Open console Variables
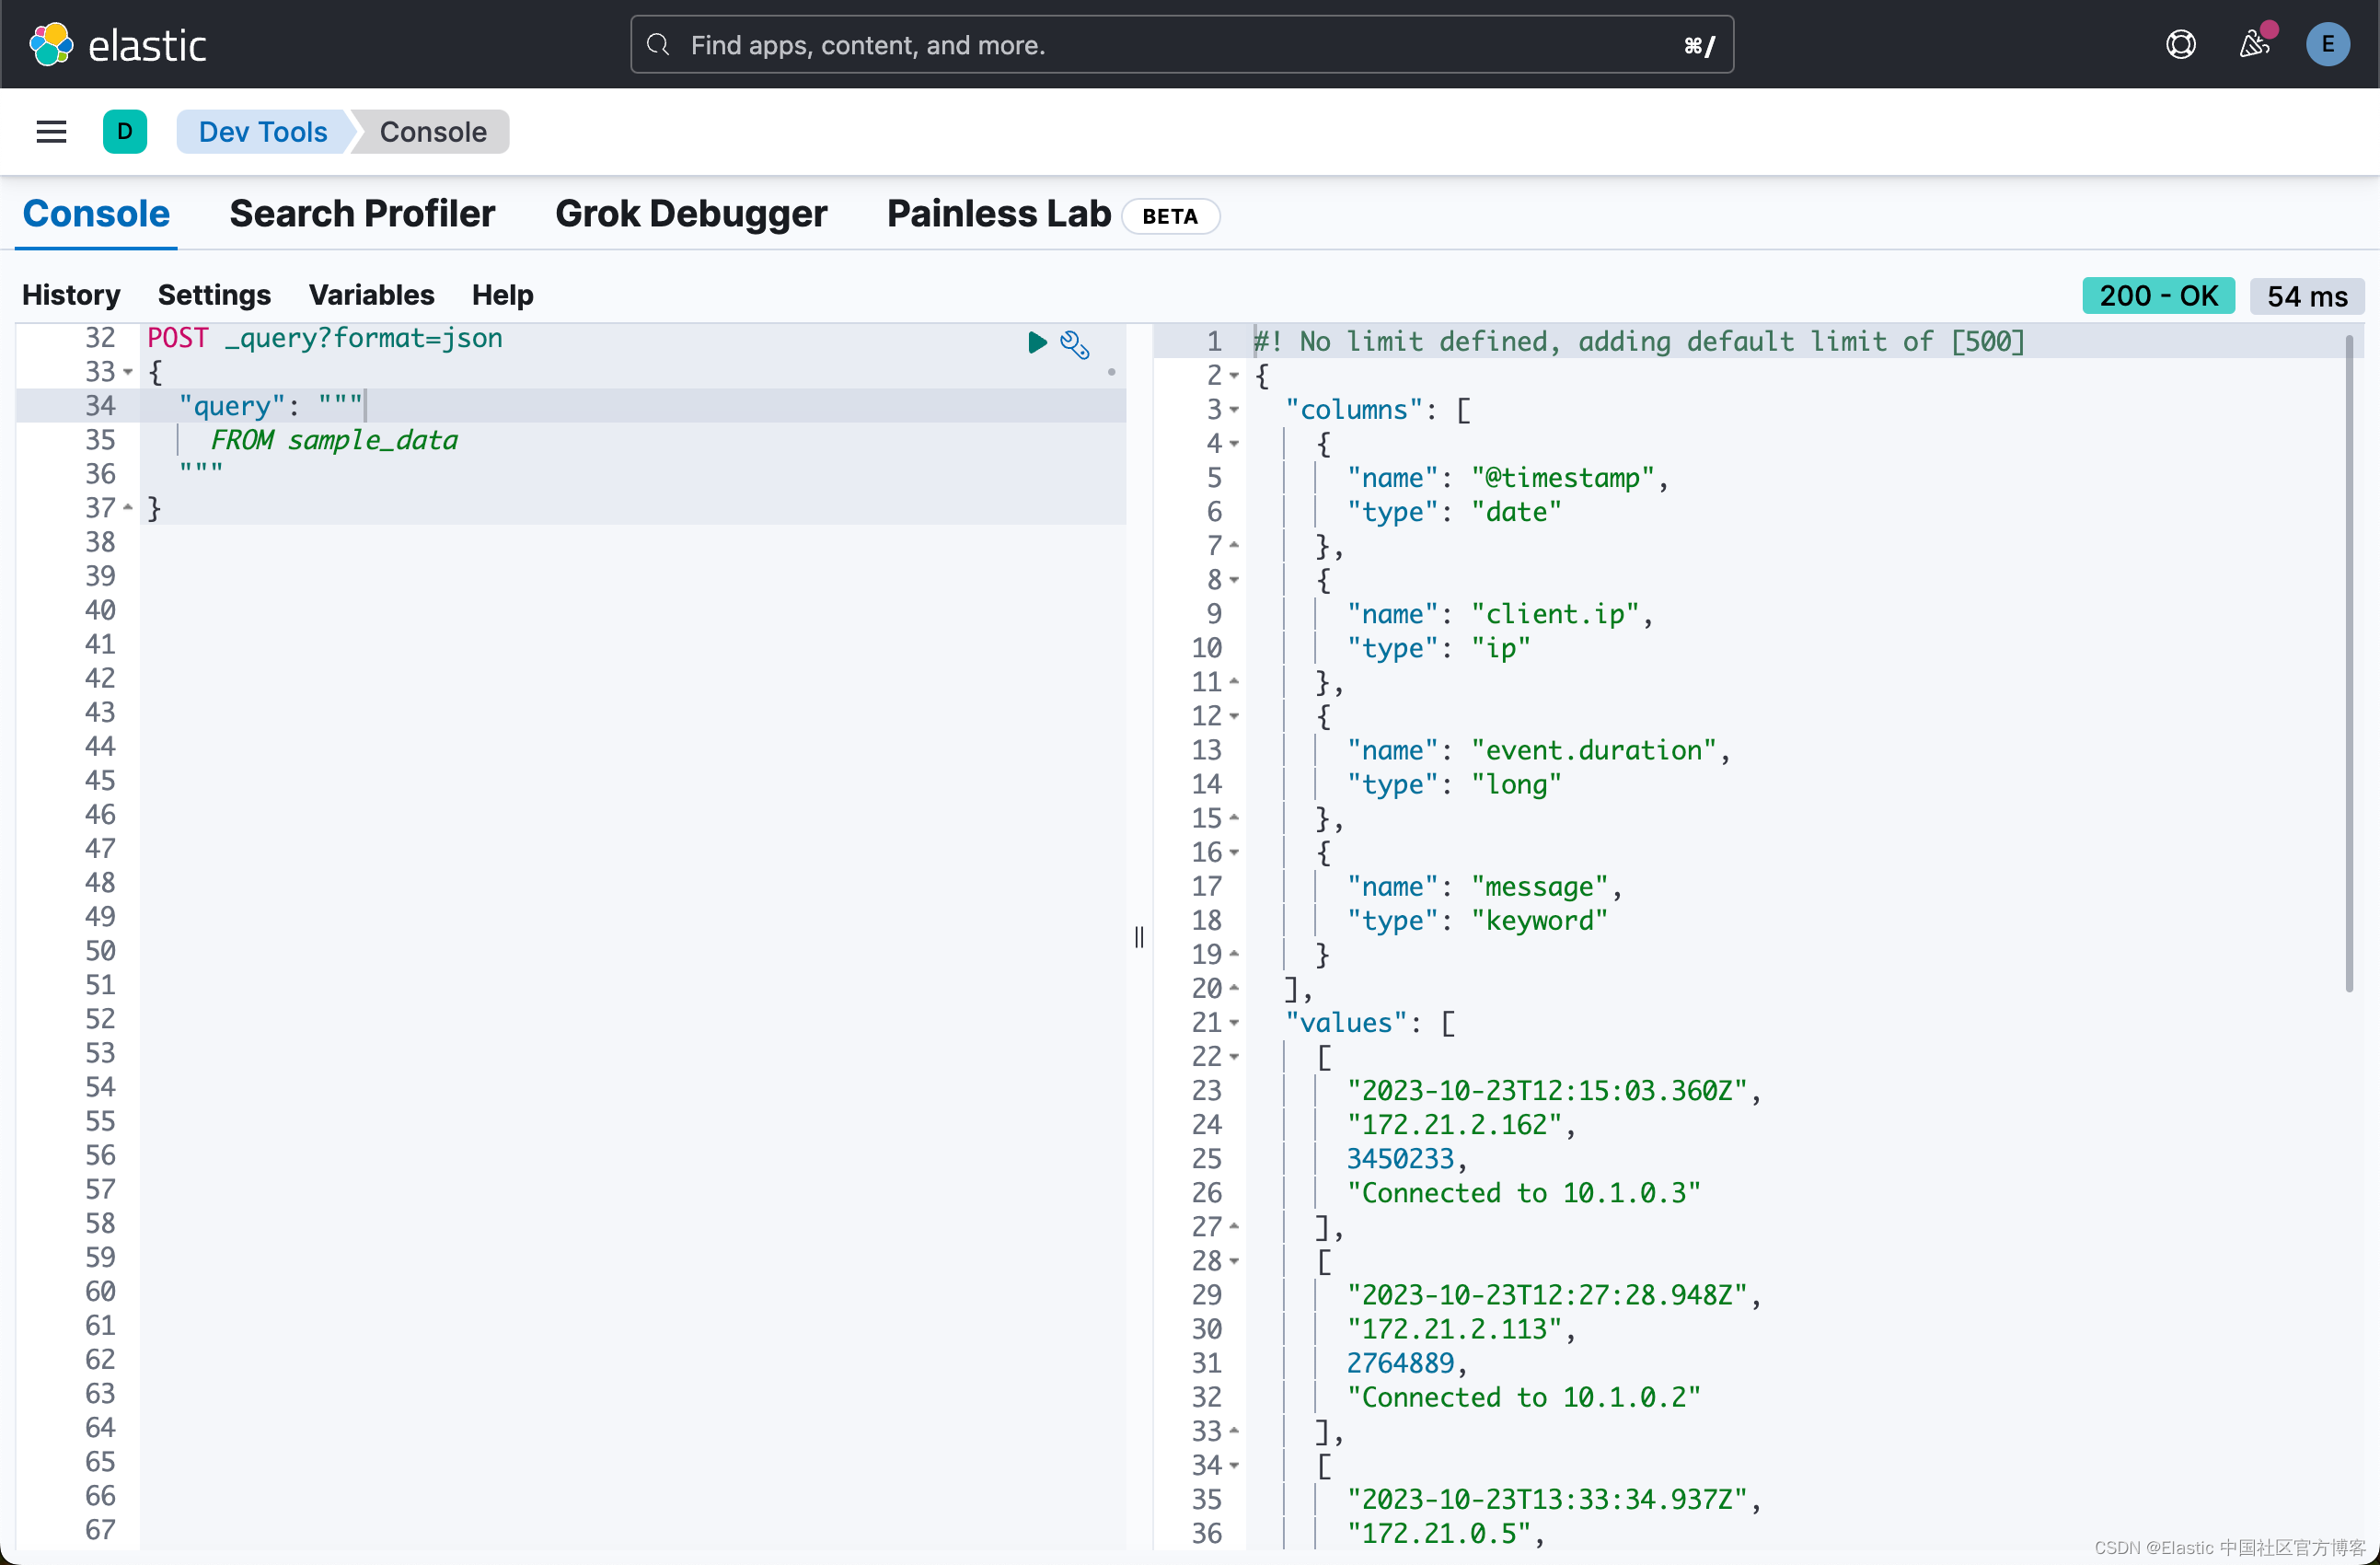 pyautogui.click(x=371, y=294)
